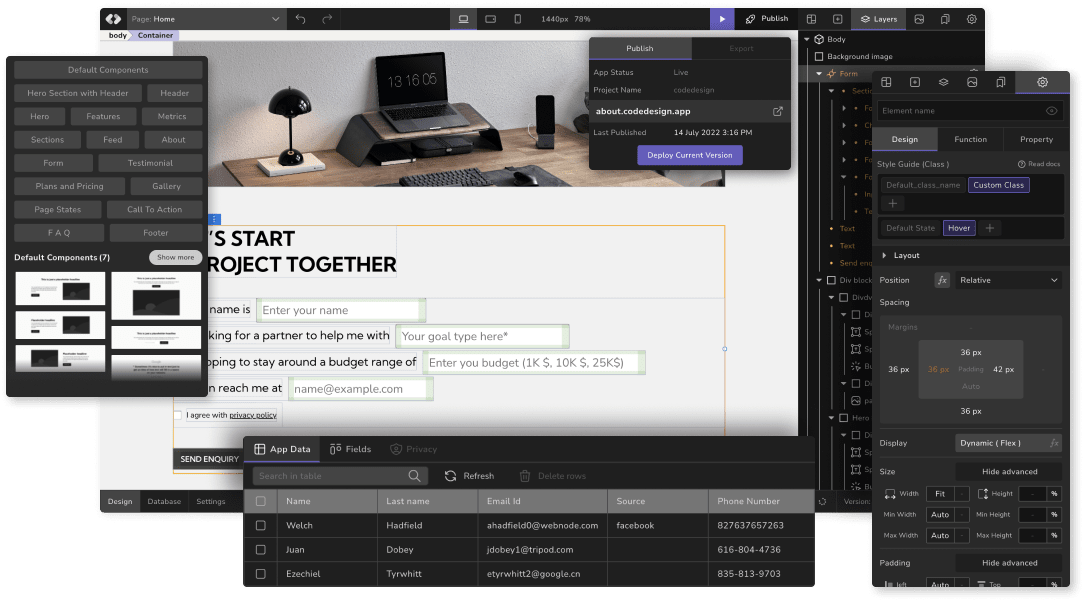
Task: Collapse the Body layer tree node
Action: tap(807, 39)
